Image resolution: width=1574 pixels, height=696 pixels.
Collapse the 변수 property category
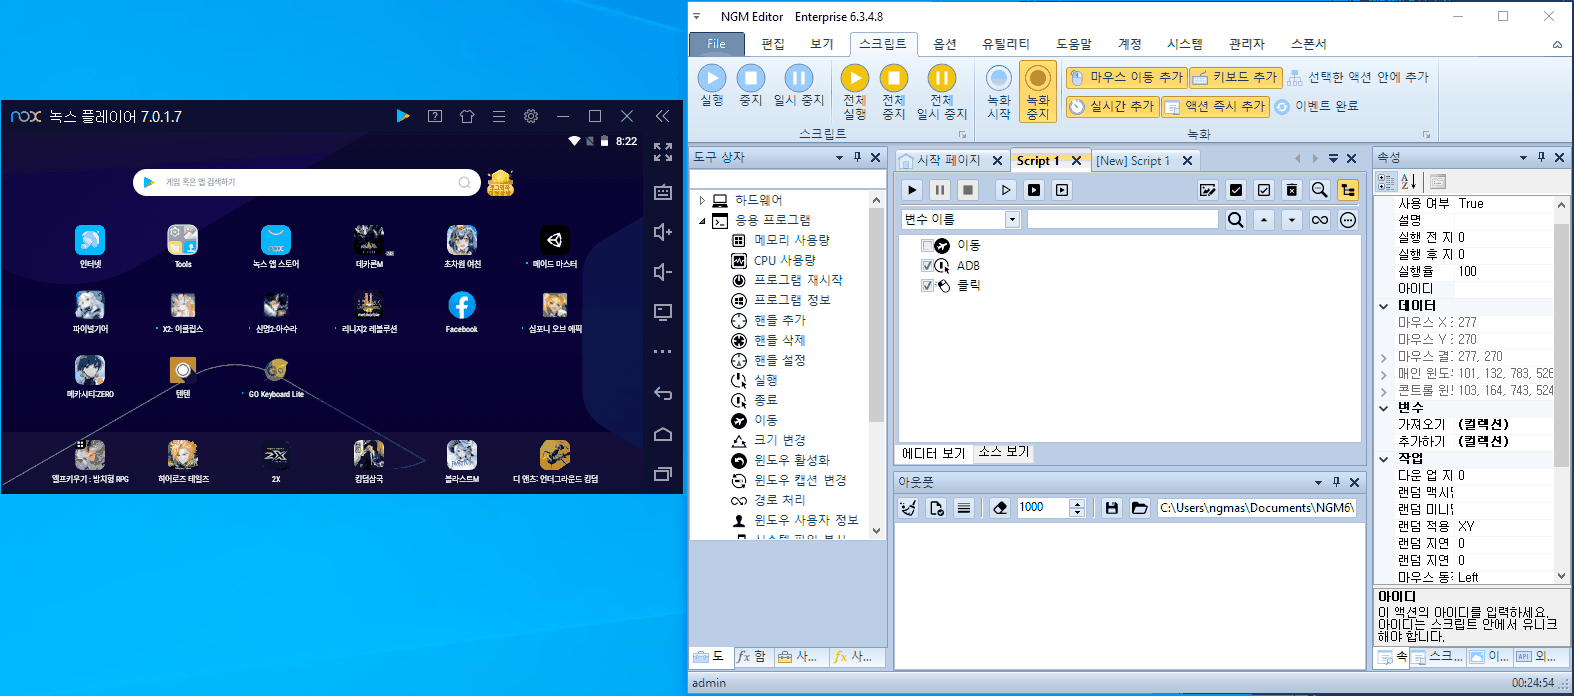(1384, 408)
